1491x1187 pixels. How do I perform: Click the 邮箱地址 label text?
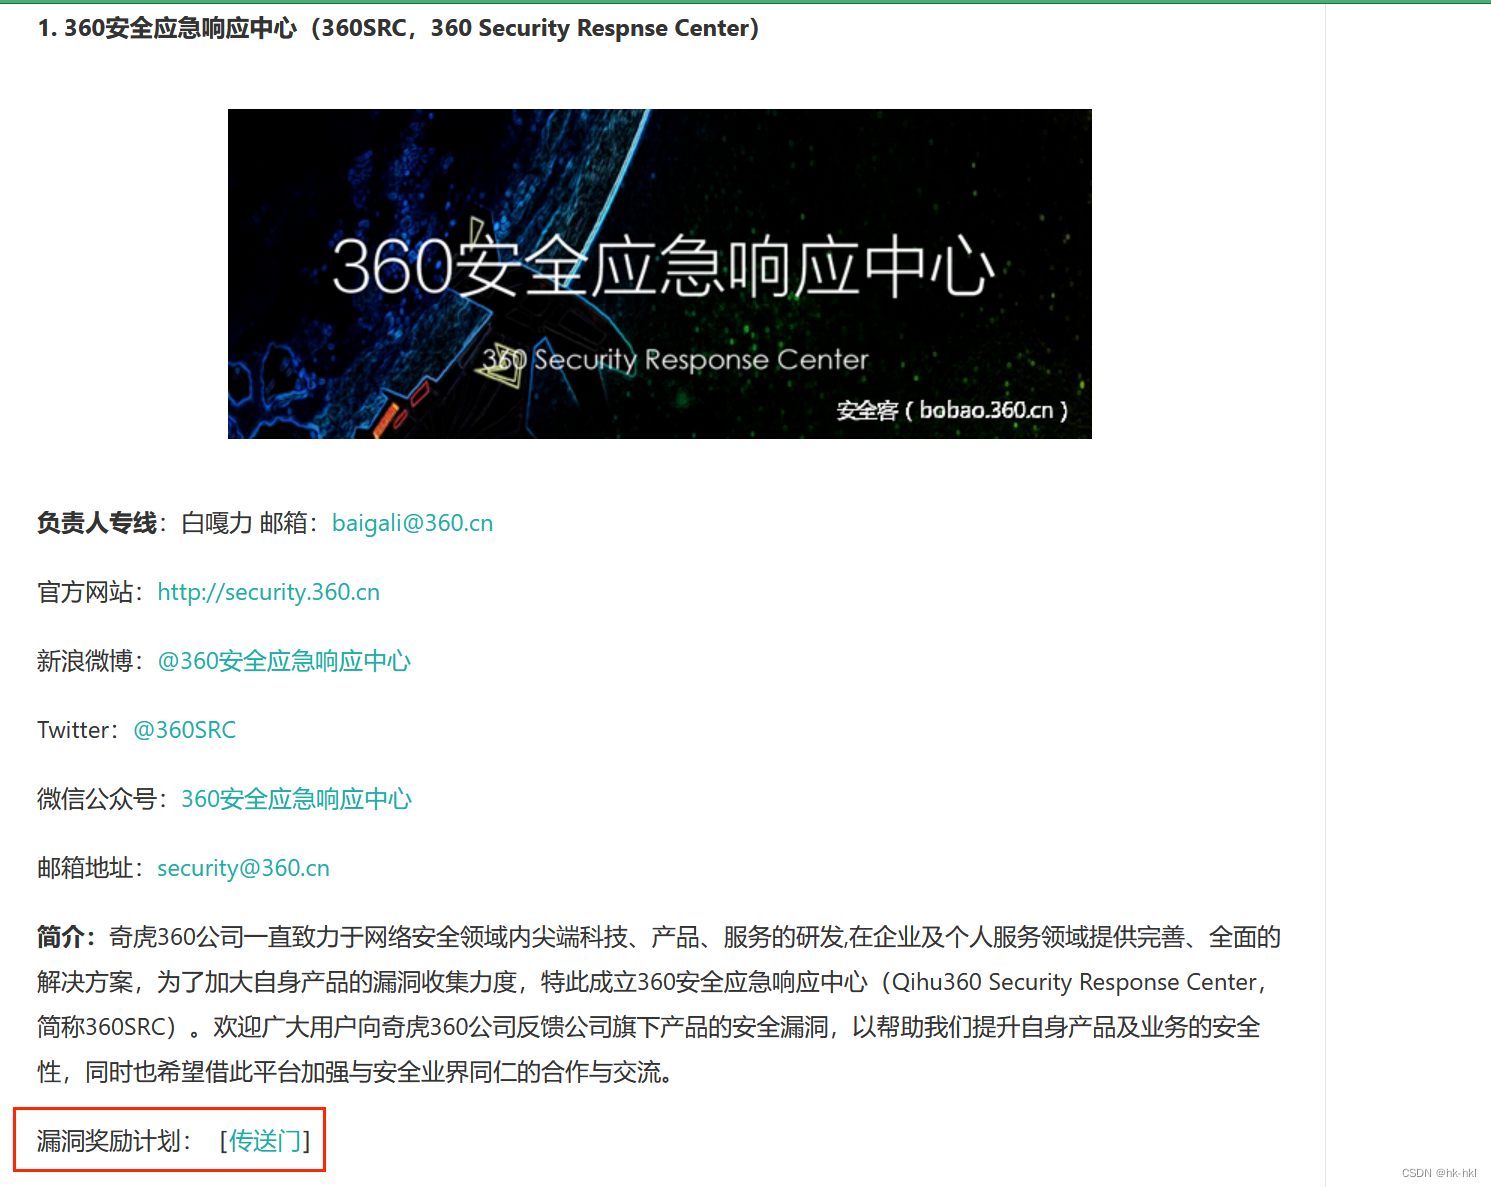coord(86,868)
